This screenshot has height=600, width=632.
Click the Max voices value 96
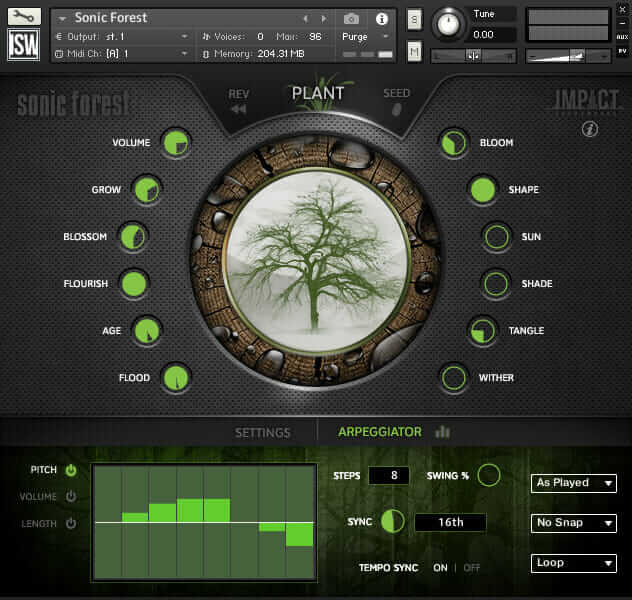click(315, 37)
